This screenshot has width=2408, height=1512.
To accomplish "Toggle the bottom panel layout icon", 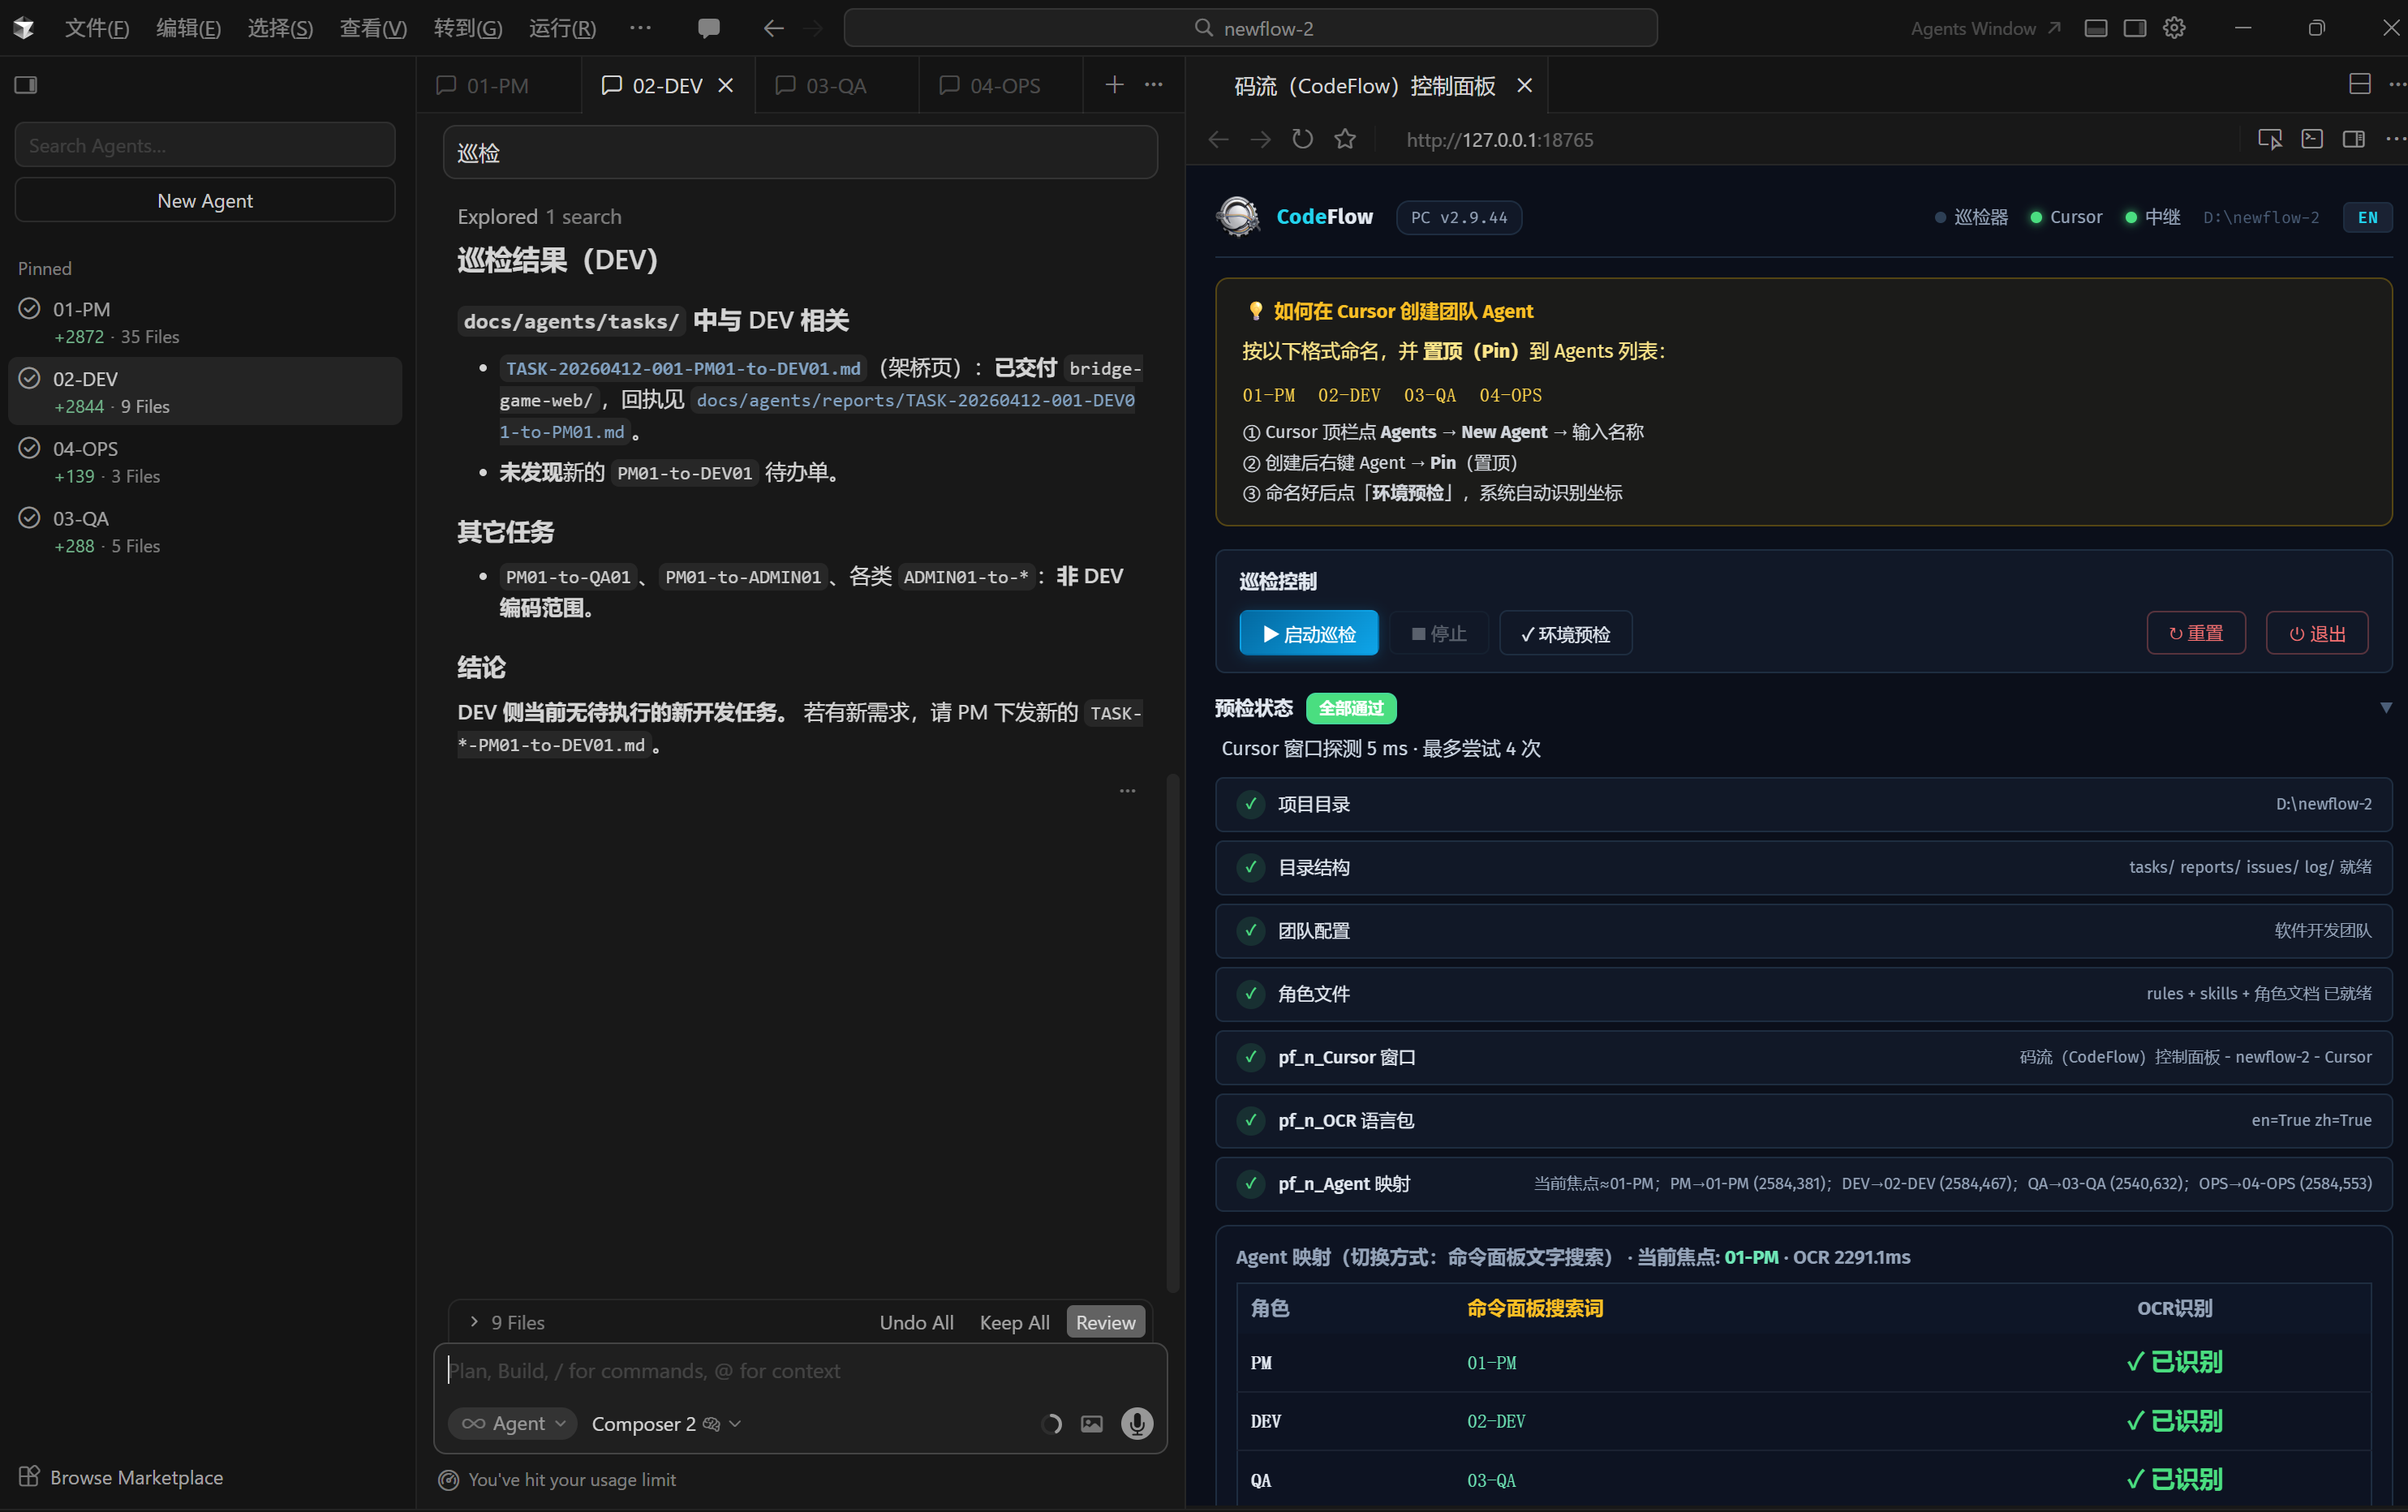I will click(2096, 28).
